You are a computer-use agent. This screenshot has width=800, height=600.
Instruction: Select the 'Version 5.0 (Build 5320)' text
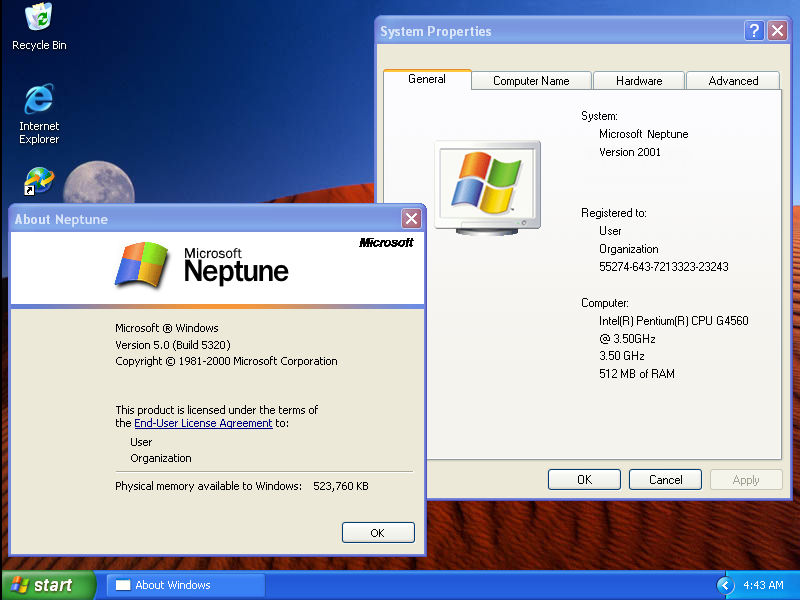173,345
